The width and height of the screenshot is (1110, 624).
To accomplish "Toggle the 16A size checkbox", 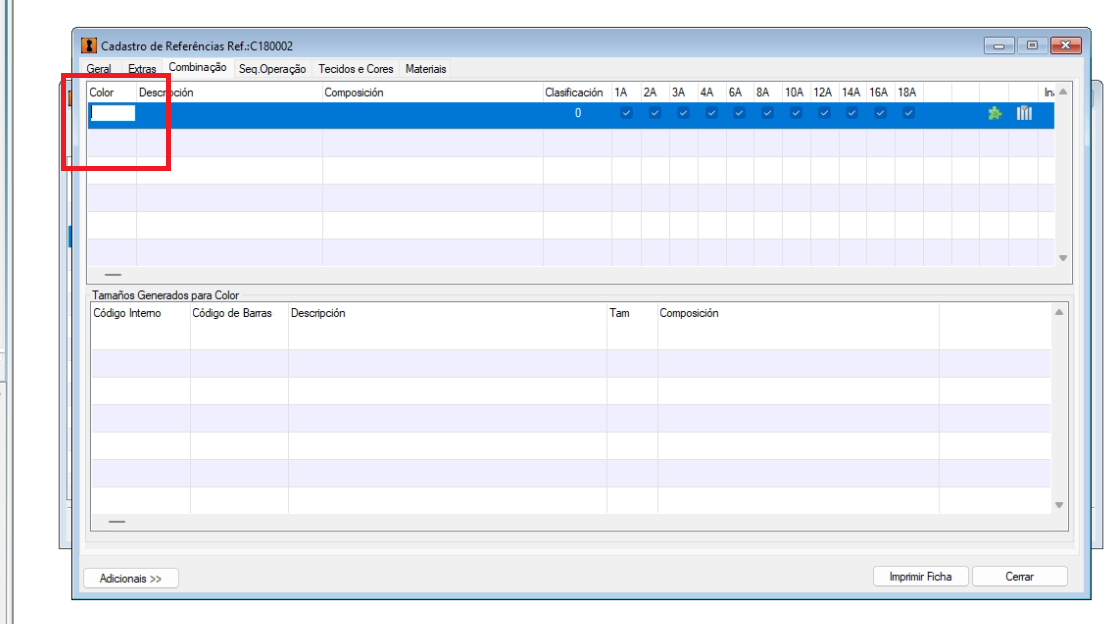I will pyautogui.click(x=880, y=113).
